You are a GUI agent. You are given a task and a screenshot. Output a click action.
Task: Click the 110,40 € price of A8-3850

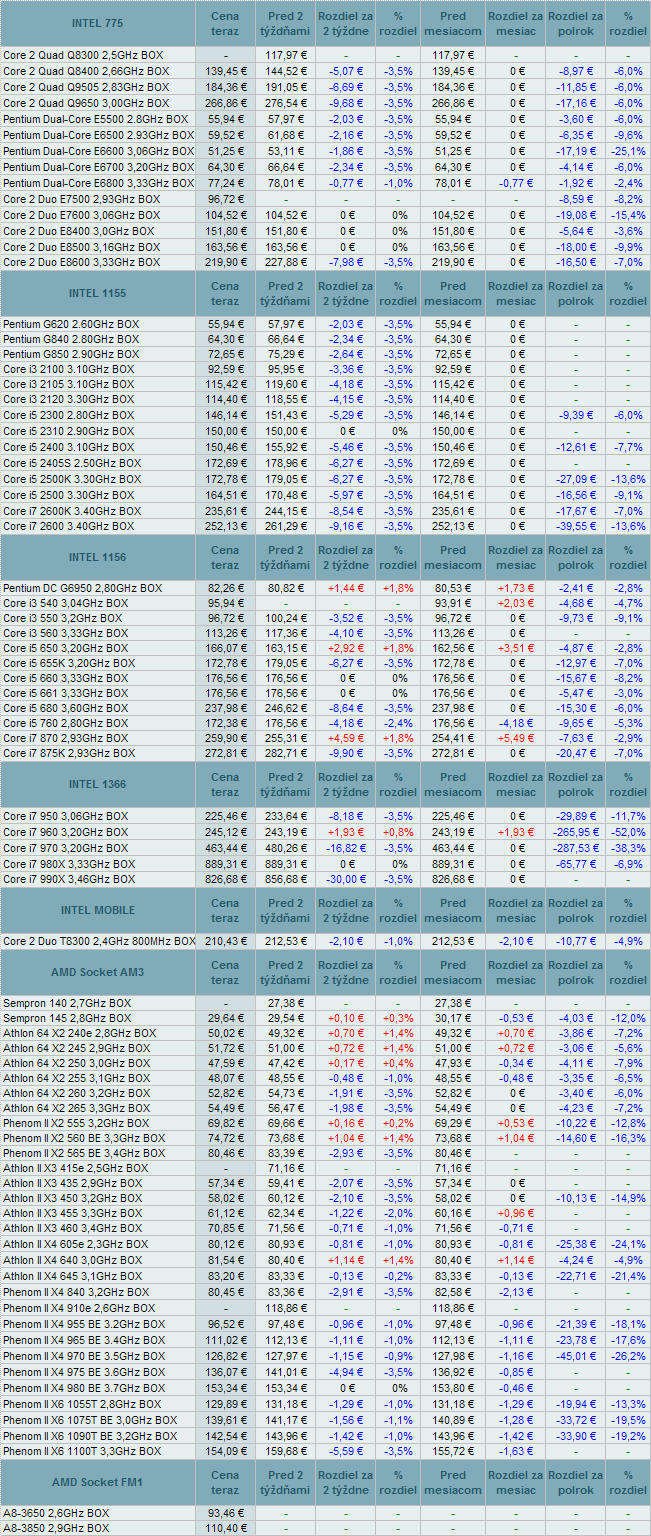pos(225,1528)
